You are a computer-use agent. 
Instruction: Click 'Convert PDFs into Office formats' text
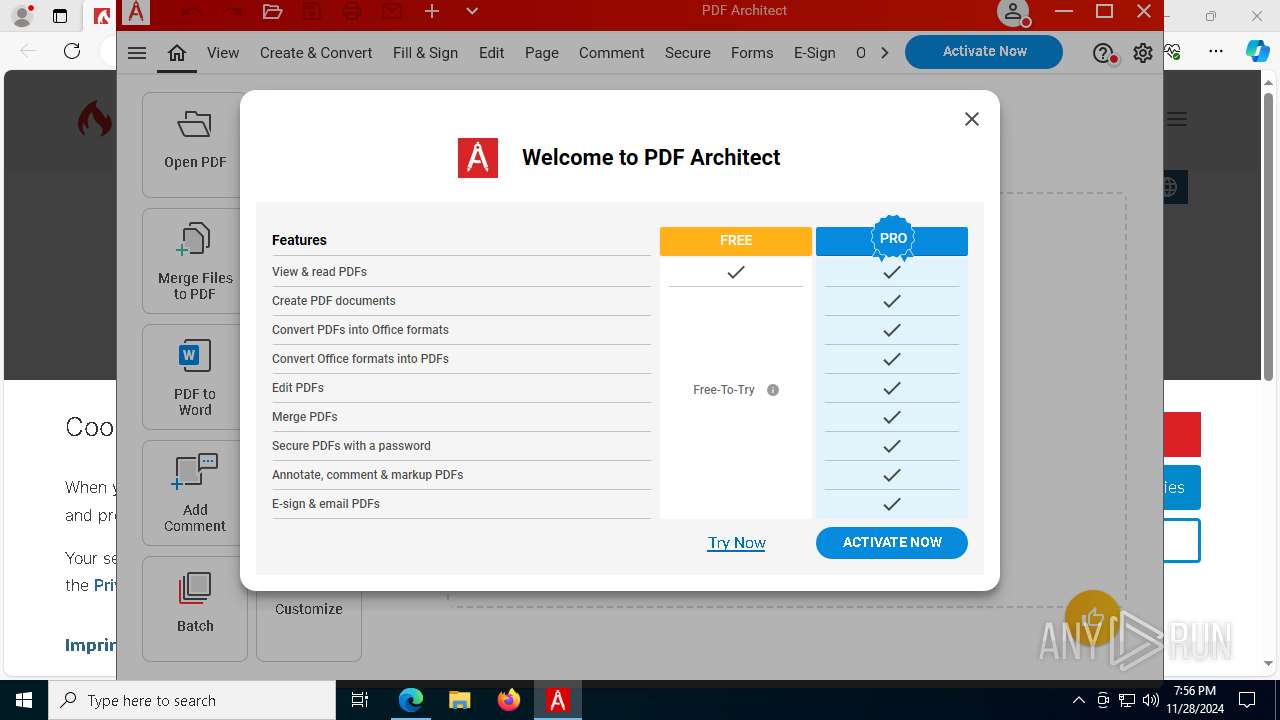click(x=360, y=330)
